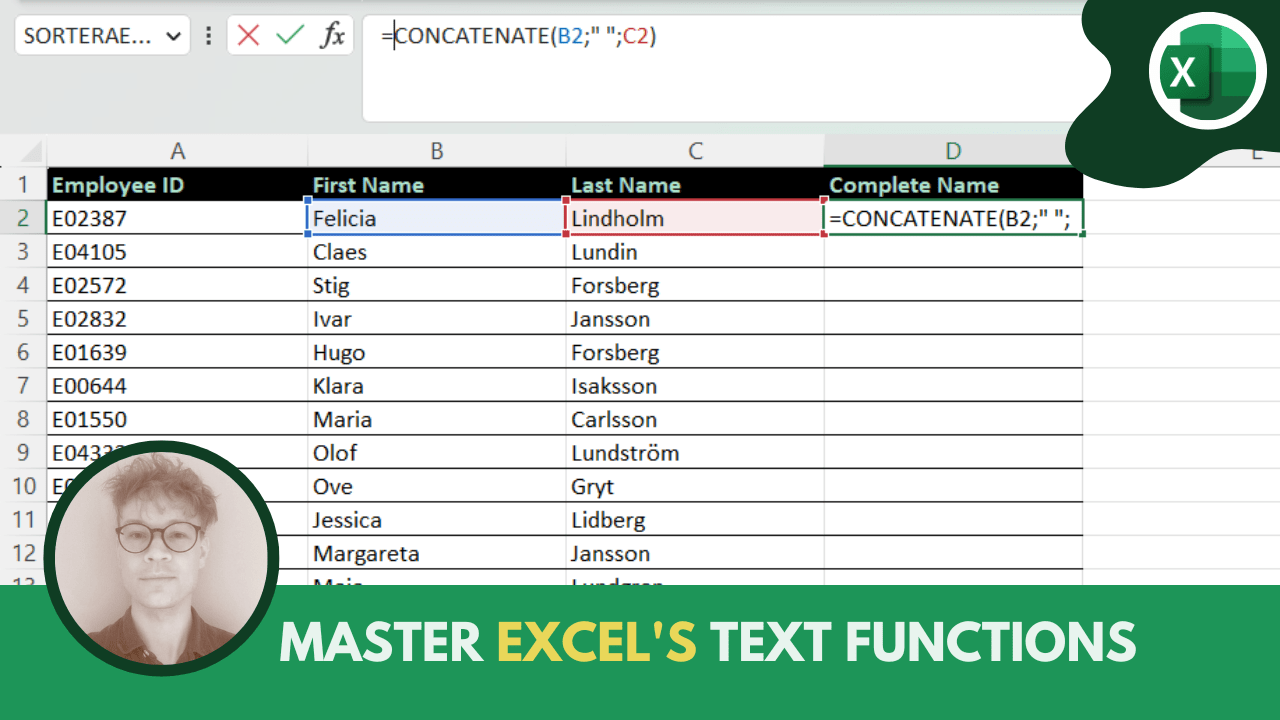The height and width of the screenshot is (720, 1280).
Task: Click the Cancel (X) formula button
Action: click(249, 36)
